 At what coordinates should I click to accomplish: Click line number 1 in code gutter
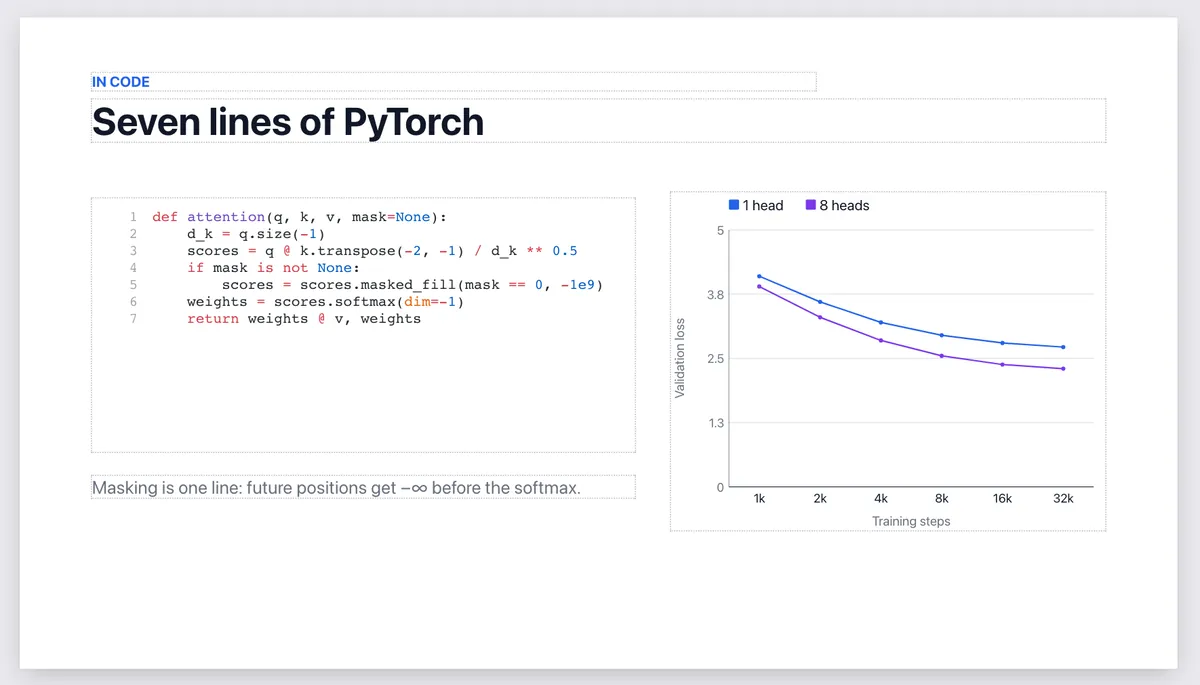[132, 216]
